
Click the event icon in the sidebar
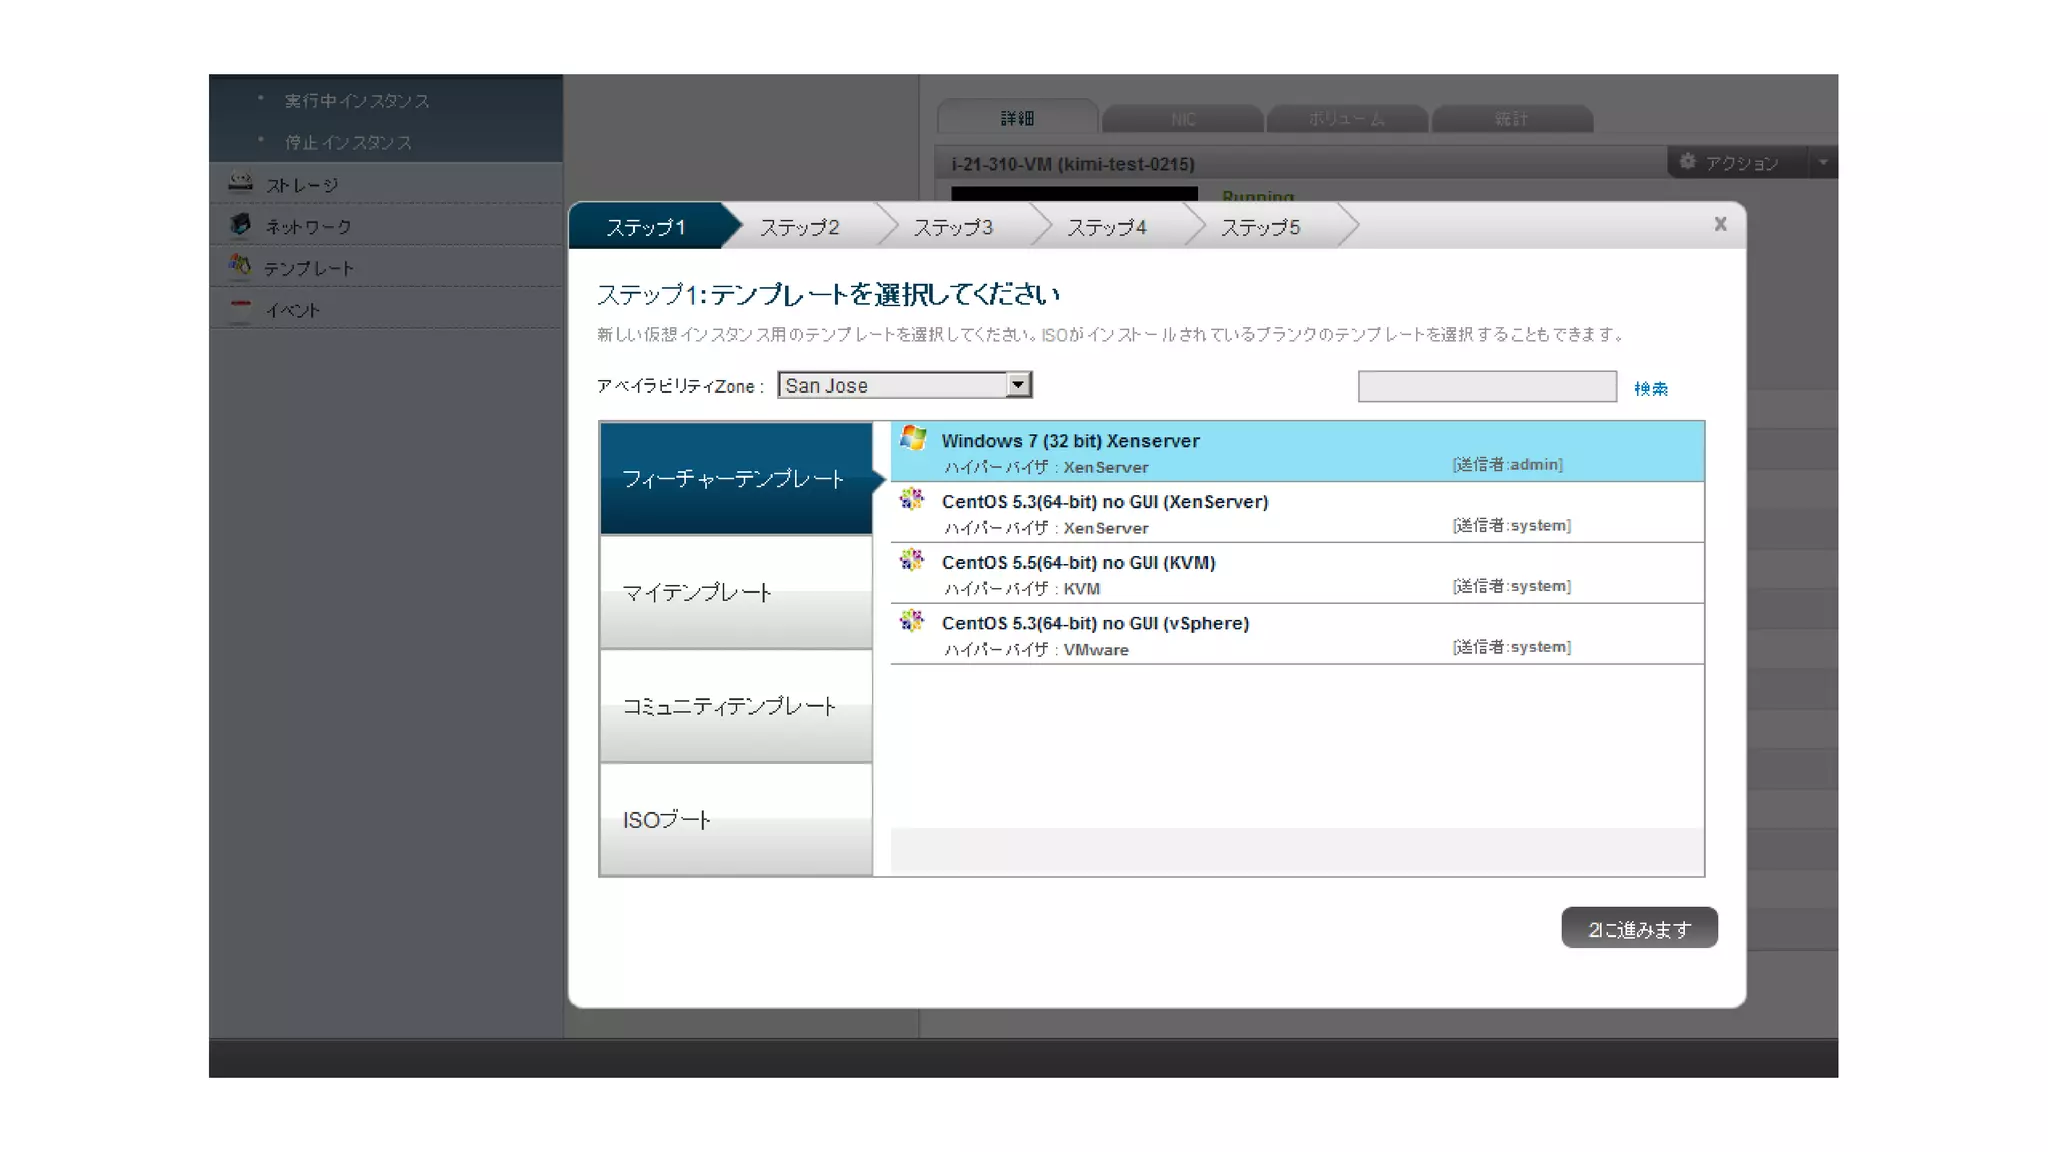click(x=240, y=308)
